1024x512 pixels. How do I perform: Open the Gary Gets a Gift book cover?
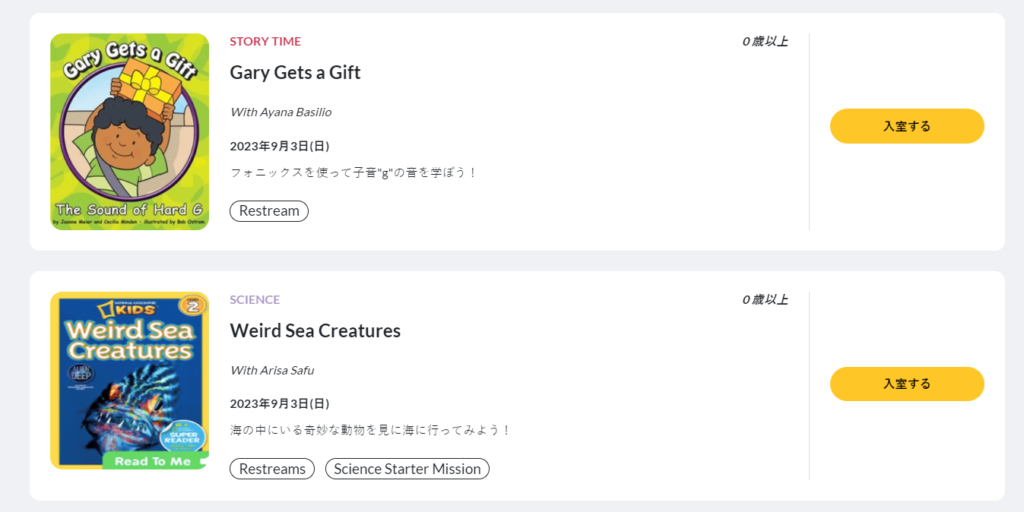(x=129, y=132)
